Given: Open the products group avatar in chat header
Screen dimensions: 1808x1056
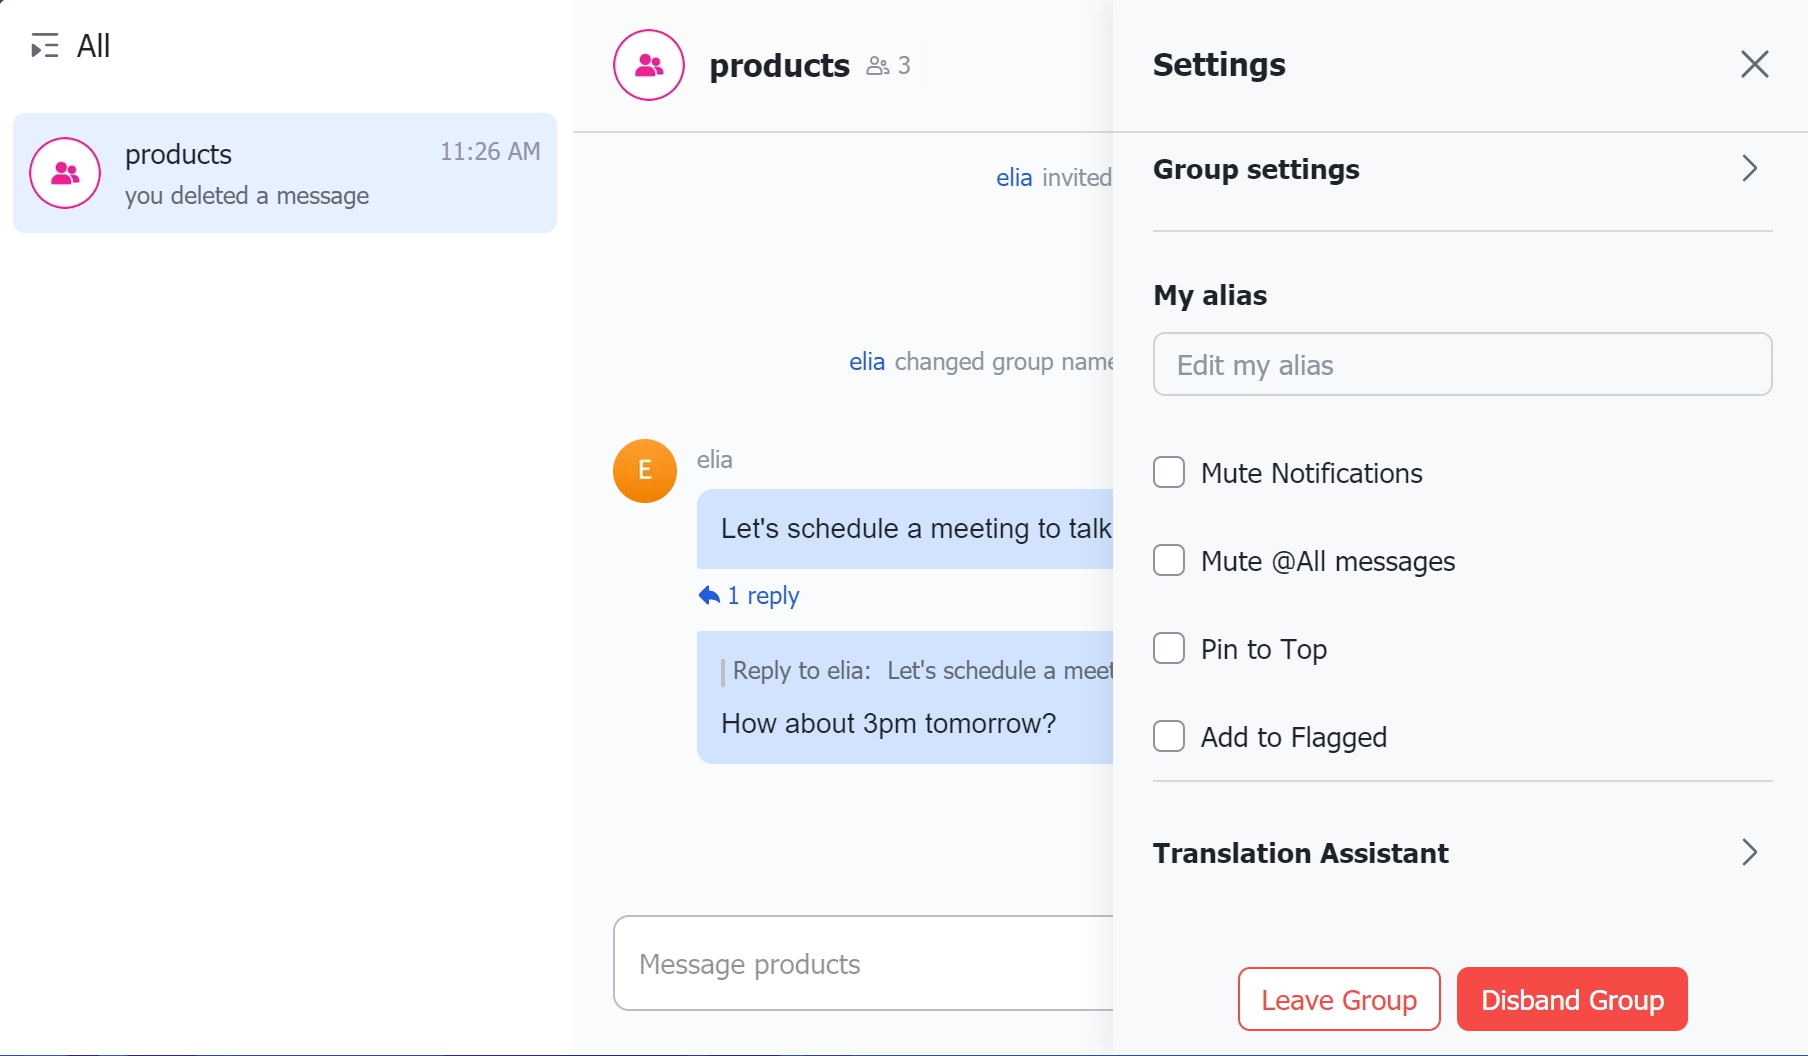Looking at the screenshot, I should pos(647,64).
